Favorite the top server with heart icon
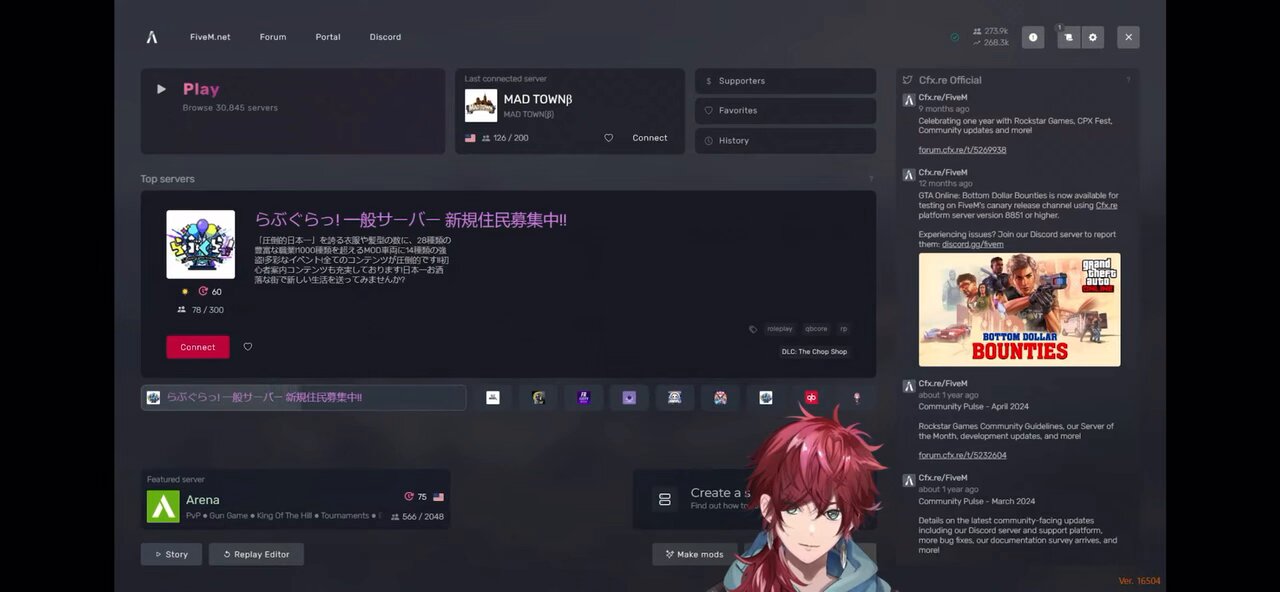This screenshot has height=592, width=1280. 248,347
